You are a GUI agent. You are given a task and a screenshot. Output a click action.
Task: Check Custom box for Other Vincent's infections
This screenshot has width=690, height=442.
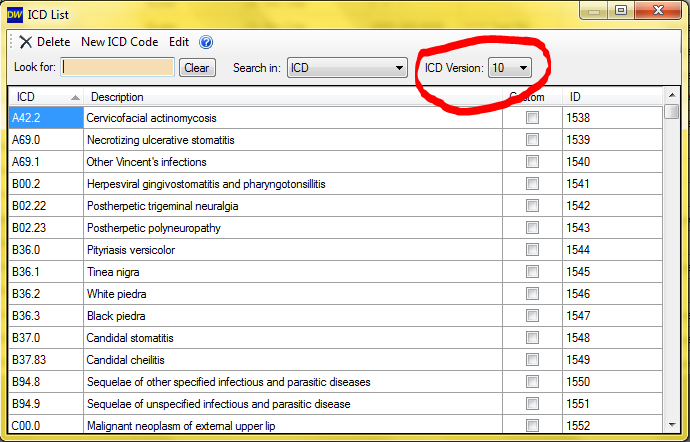[x=532, y=162]
